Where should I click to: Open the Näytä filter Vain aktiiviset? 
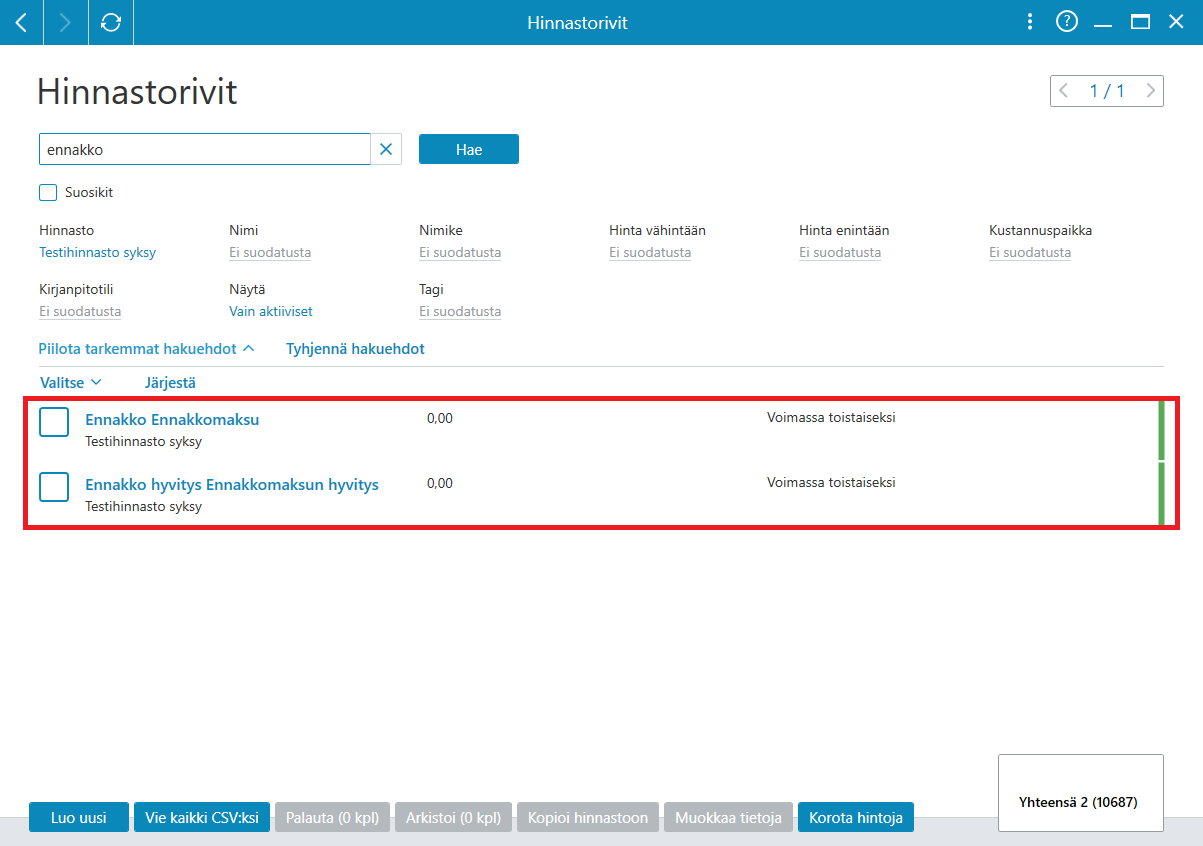tap(271, 311)
